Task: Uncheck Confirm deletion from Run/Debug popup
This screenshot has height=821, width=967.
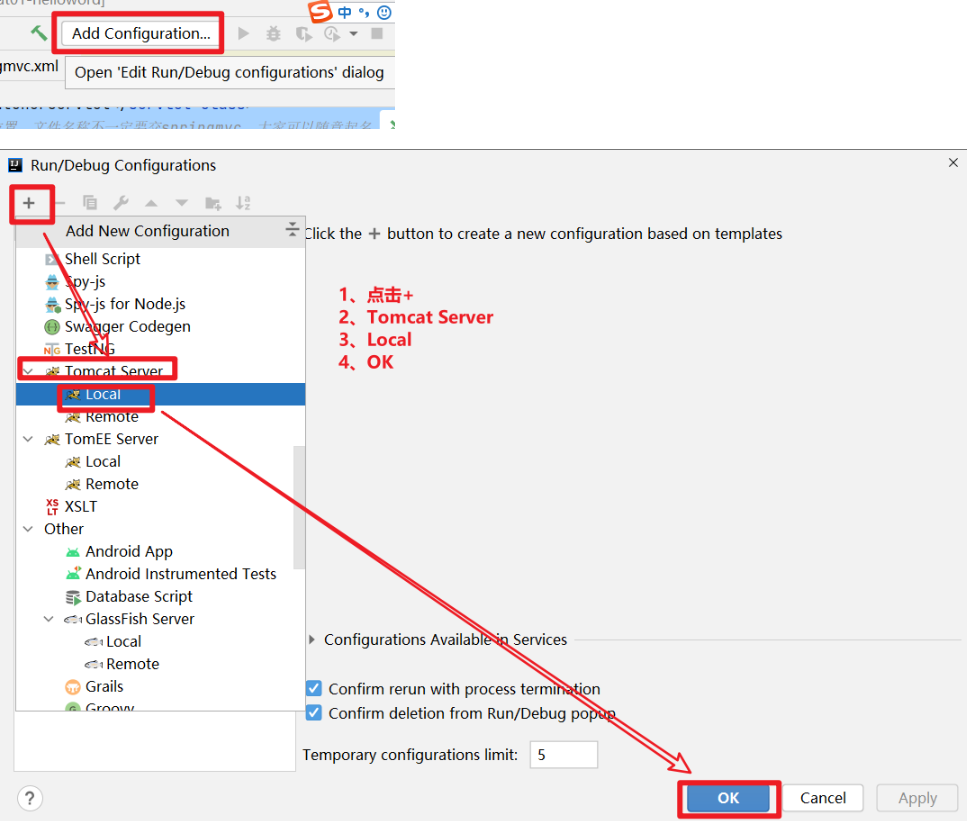Action: click(x=314, y=713)
